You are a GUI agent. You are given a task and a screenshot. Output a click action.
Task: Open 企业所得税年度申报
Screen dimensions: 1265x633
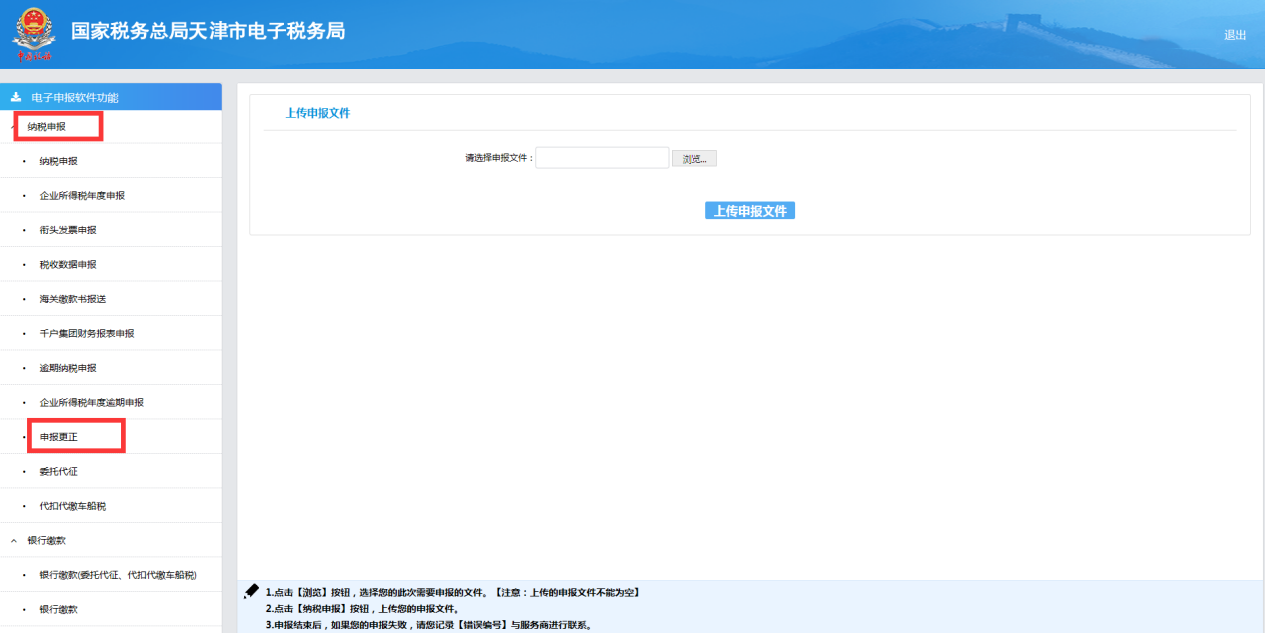[x=82, y=196]
